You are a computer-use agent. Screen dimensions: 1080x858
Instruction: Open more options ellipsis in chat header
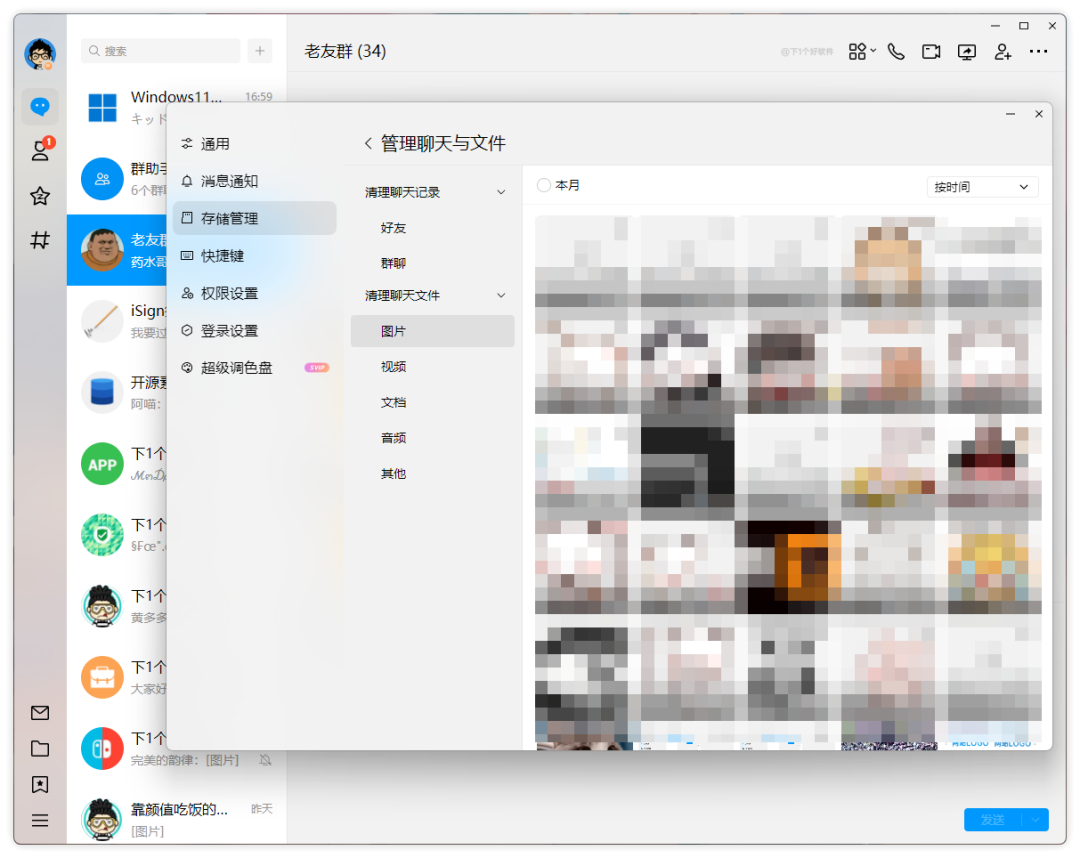(x=1039, y=52)
